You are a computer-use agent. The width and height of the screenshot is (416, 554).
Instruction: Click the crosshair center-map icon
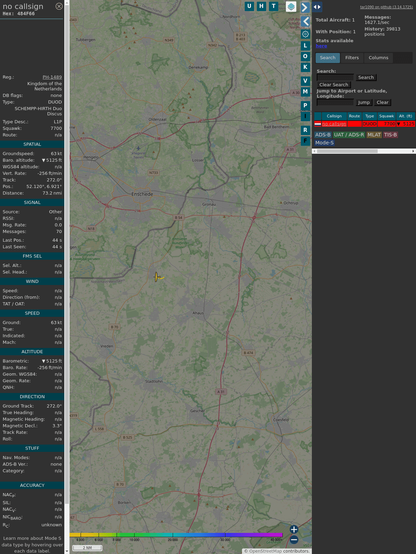click(x=305, y=34)
